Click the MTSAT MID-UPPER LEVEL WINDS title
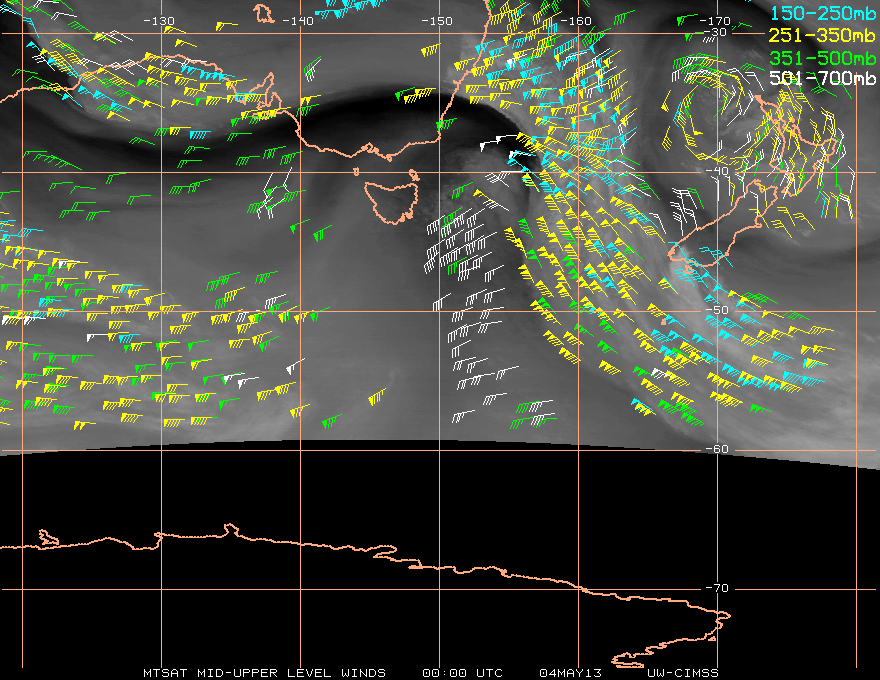 (264, 673)
